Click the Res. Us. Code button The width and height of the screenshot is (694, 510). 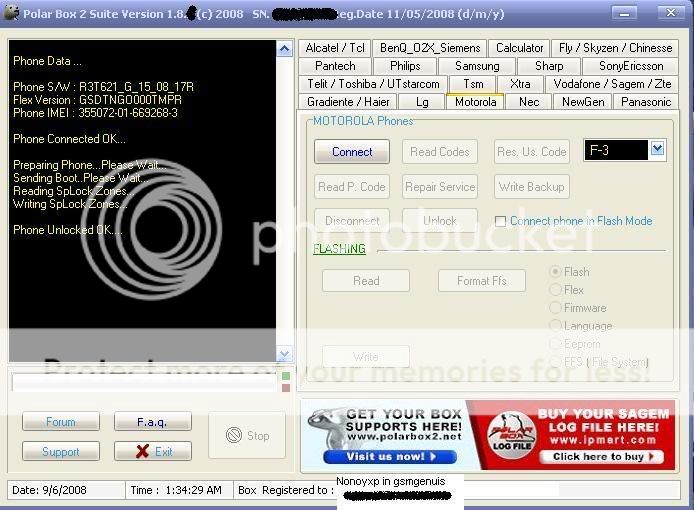[532, 151]
